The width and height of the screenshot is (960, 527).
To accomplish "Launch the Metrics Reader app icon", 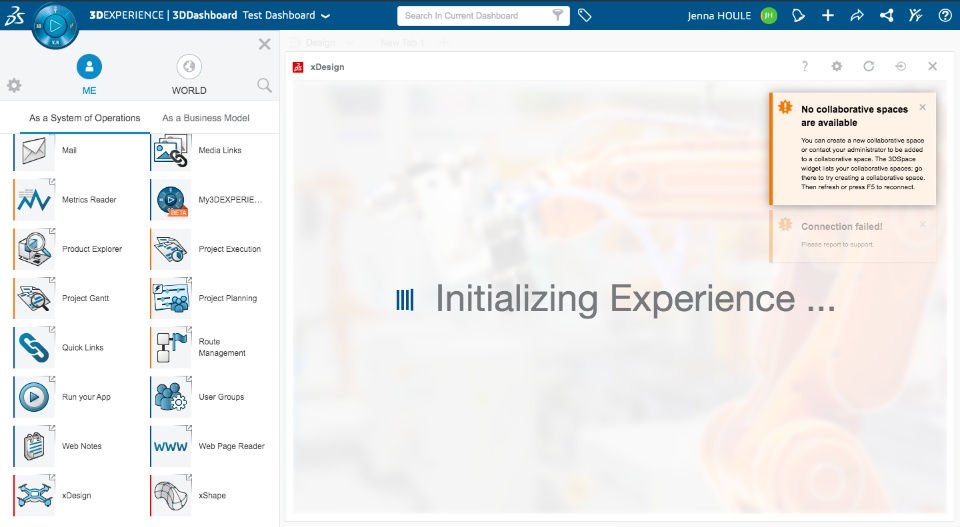I will (34, 200).
